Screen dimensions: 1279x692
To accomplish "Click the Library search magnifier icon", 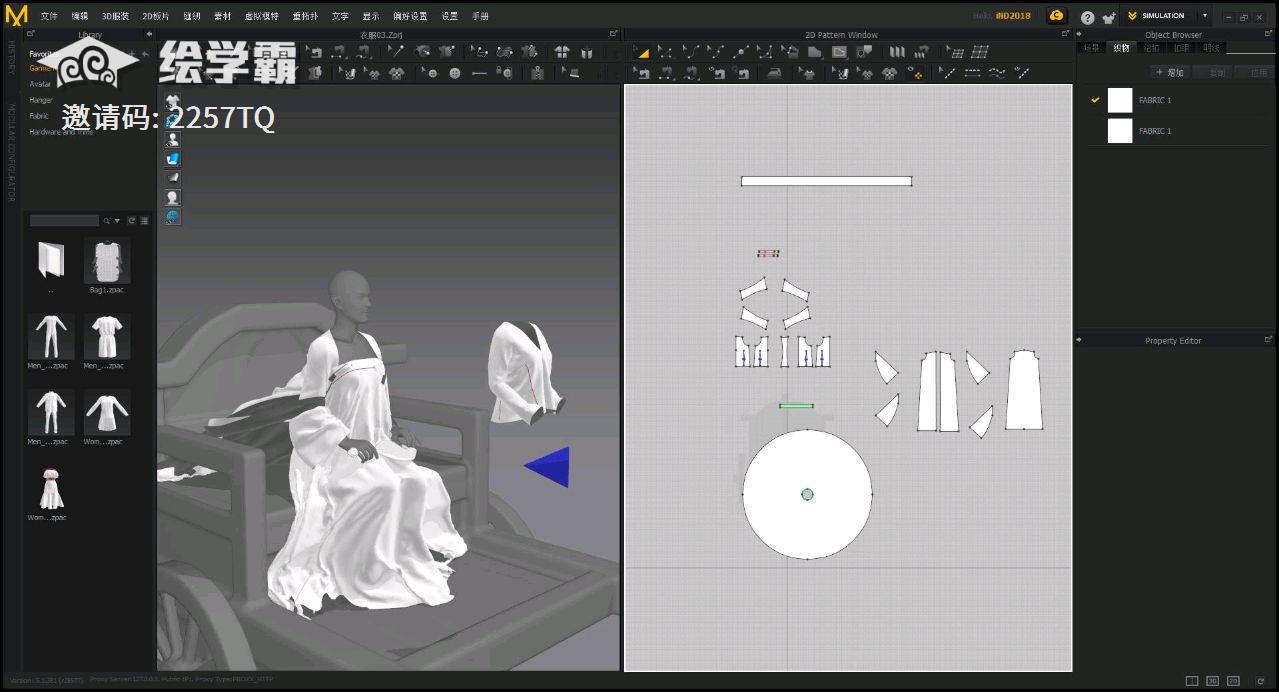I will tap(107, 221).
